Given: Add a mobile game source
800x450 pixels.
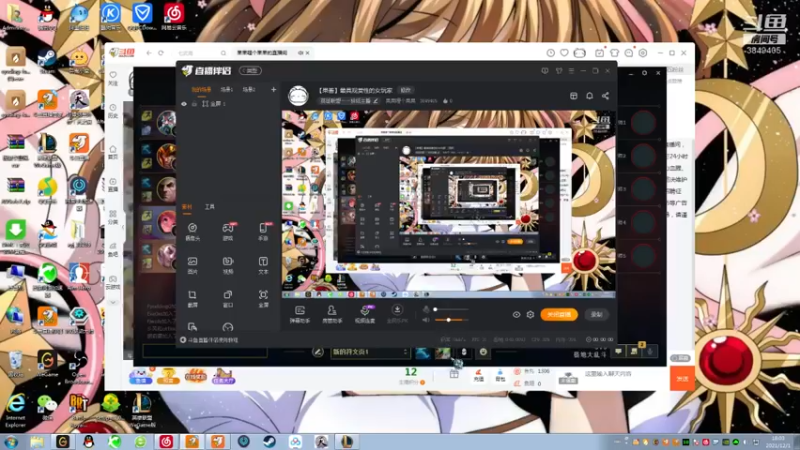Looking at the screenshot, I should [x=263, y=231].
